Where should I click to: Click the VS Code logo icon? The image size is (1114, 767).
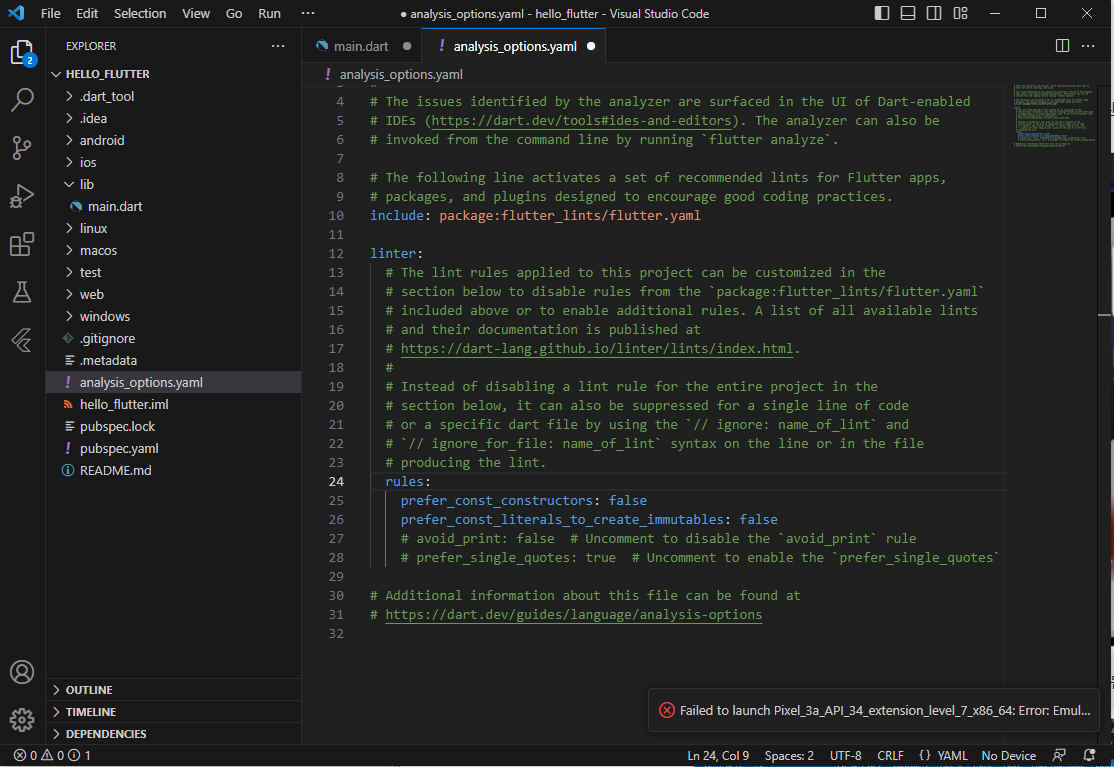click(16, 13)
